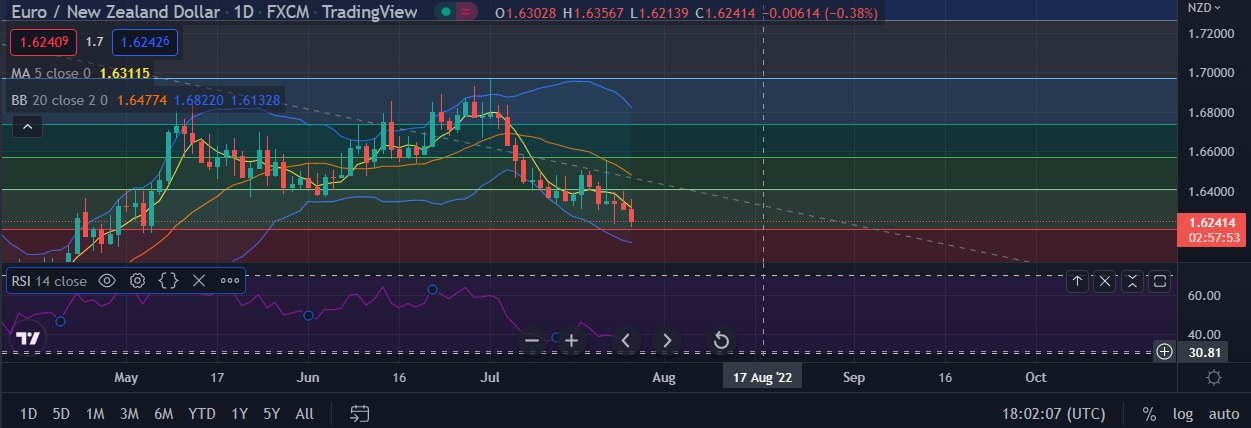Screen dimensions: 1251x428
Task: Zoom in the chart with plus button
Action: 571,341
